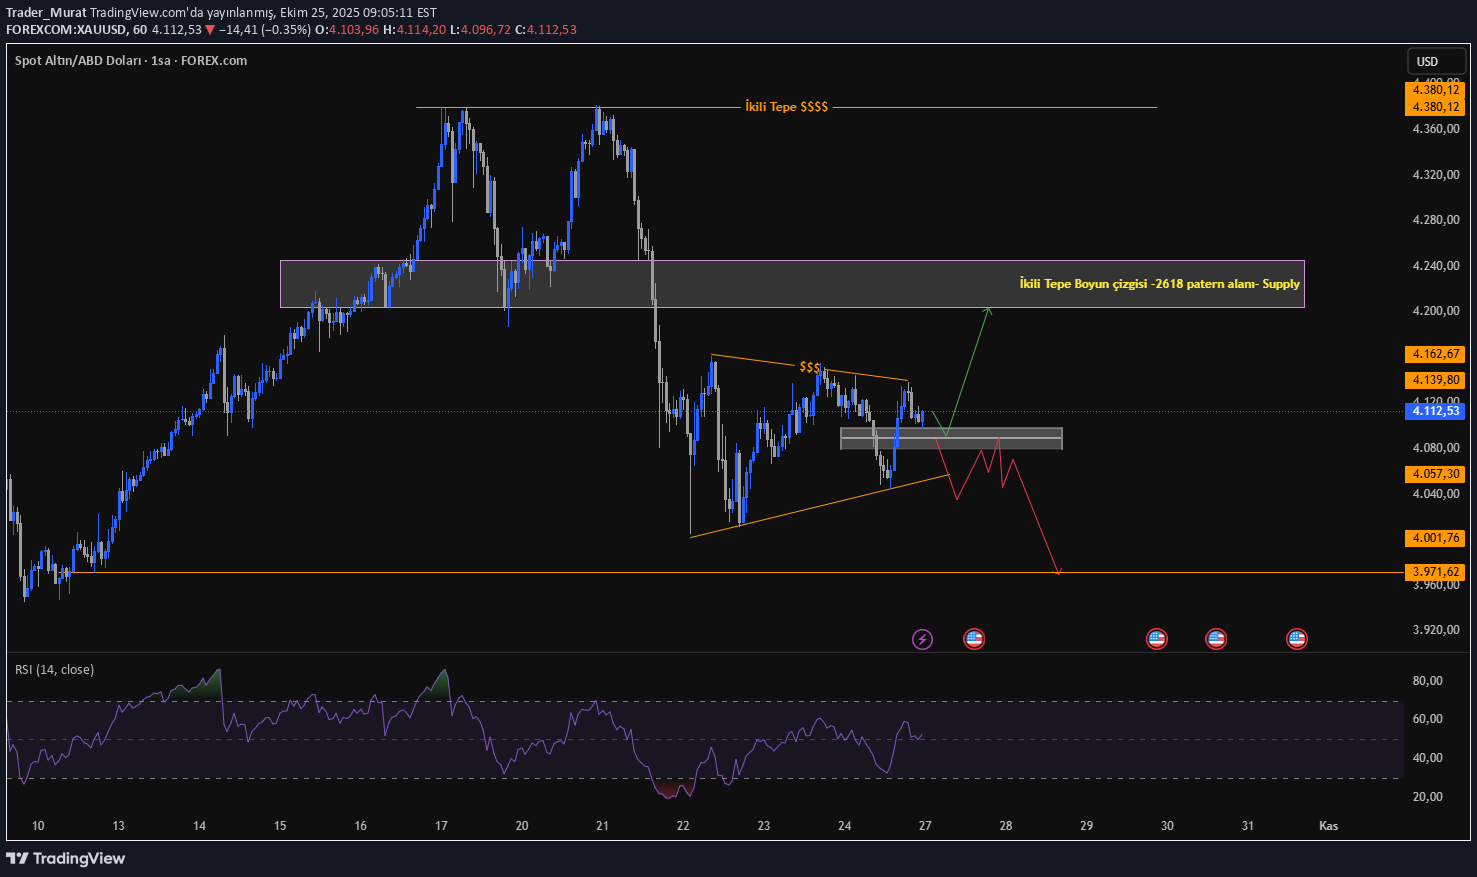
Task: Select the US flag event icon near October 30
Action: (1216, 638)
